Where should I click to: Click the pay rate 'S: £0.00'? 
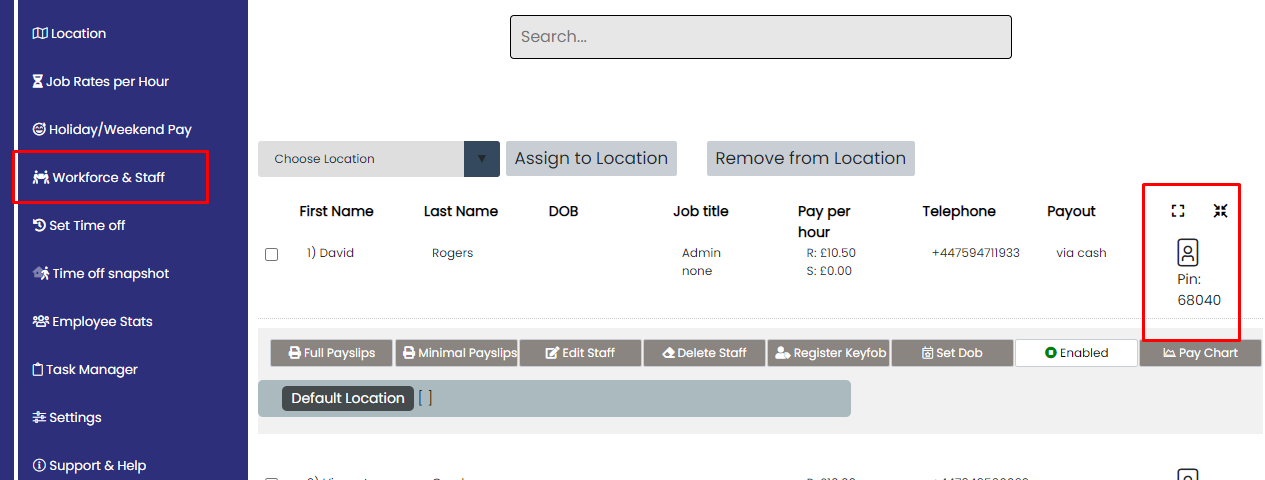829,271
